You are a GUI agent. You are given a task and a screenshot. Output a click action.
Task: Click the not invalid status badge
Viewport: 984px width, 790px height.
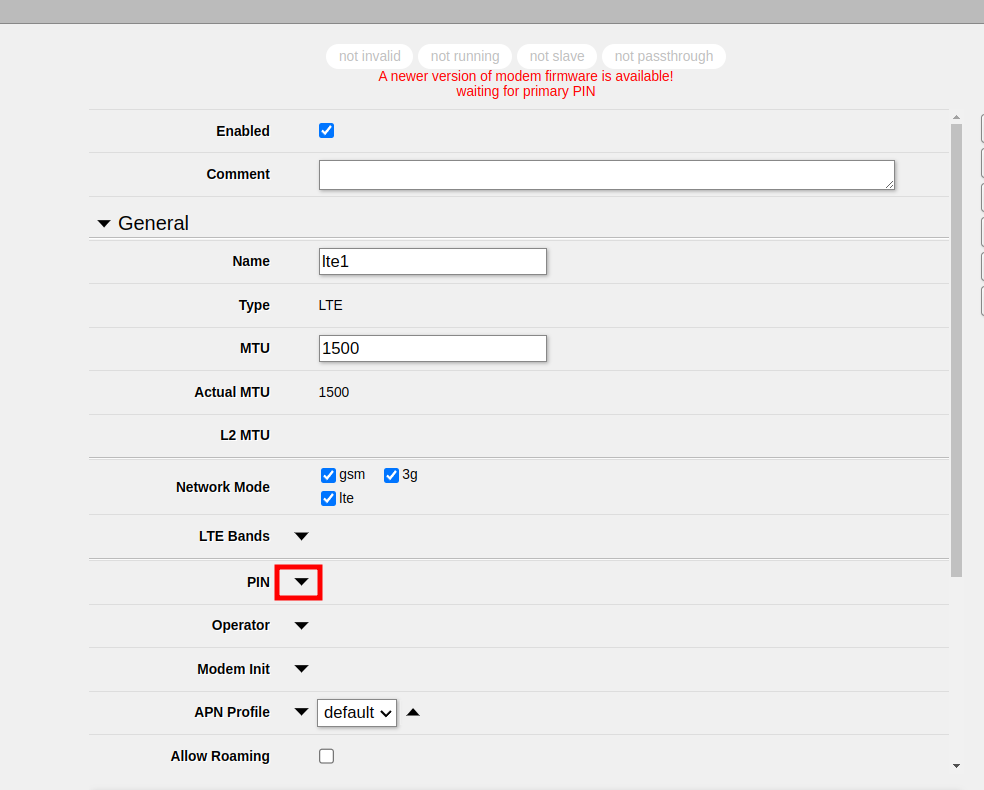pyautogui.click(x=370, y=56)
